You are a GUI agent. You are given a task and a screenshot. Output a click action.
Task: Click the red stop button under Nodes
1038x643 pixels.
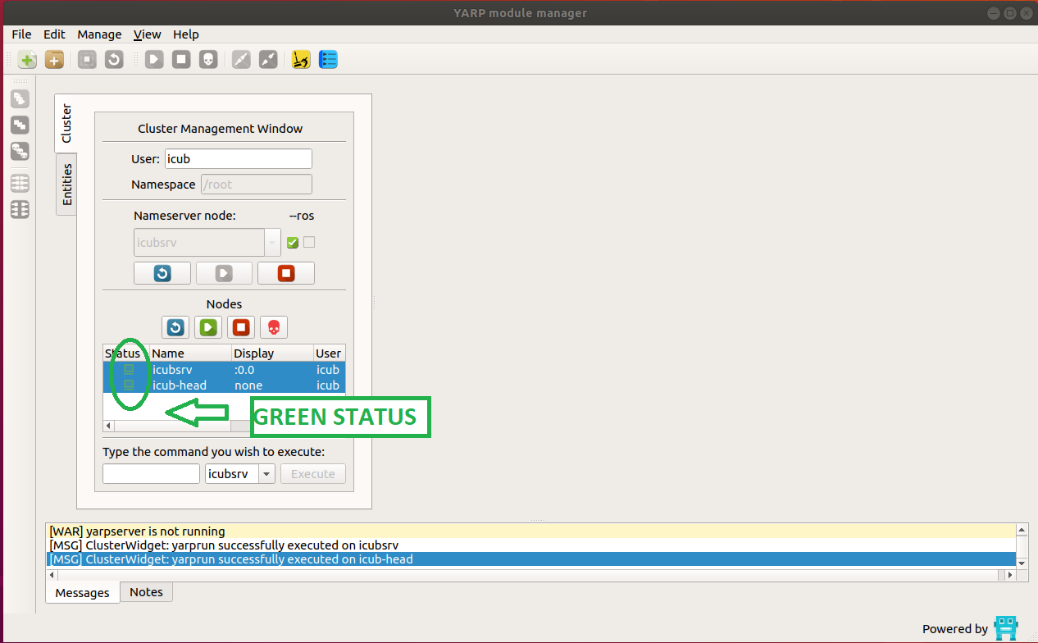(240, 327)
